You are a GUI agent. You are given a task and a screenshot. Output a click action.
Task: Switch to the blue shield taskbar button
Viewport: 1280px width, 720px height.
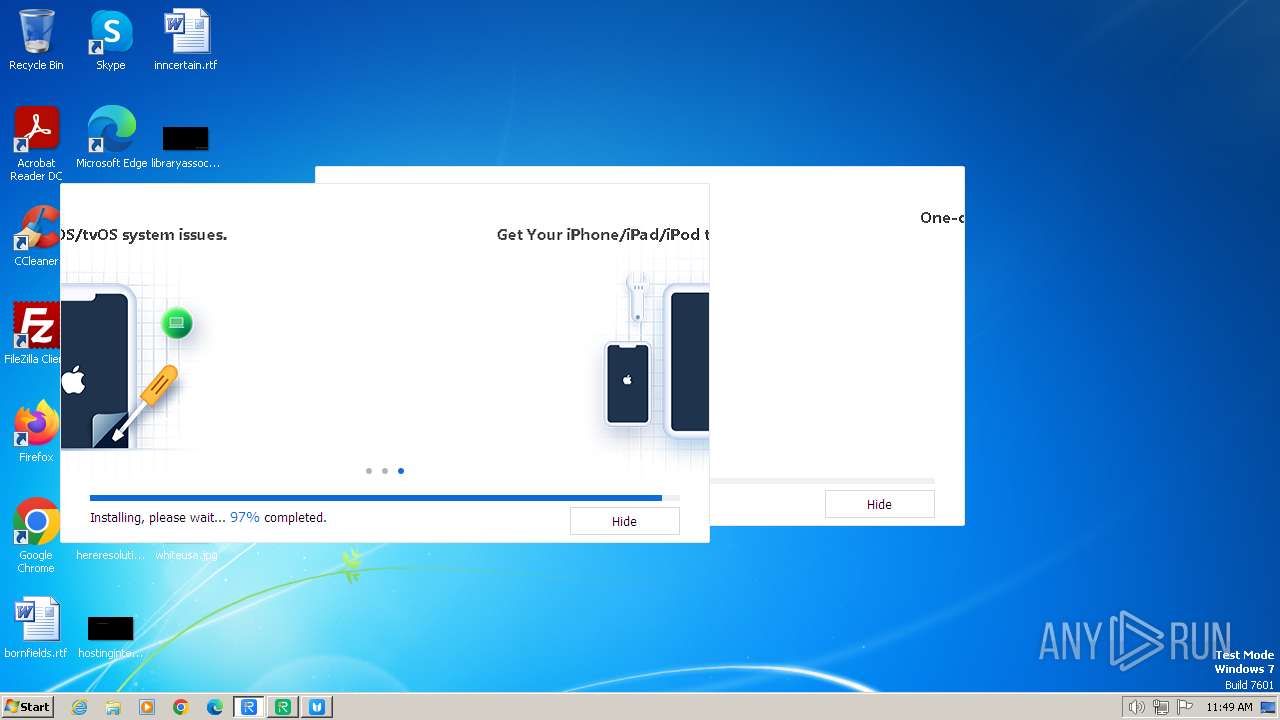(x=317, y=707)
